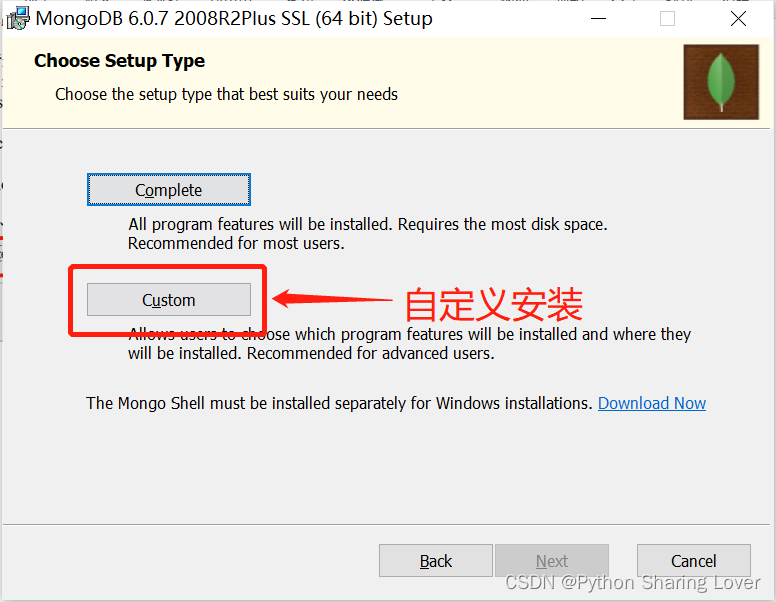
Task: Click the CSDN Python Sharing Lover watermark
Action: pyautogui.click(x=632, y=583)
